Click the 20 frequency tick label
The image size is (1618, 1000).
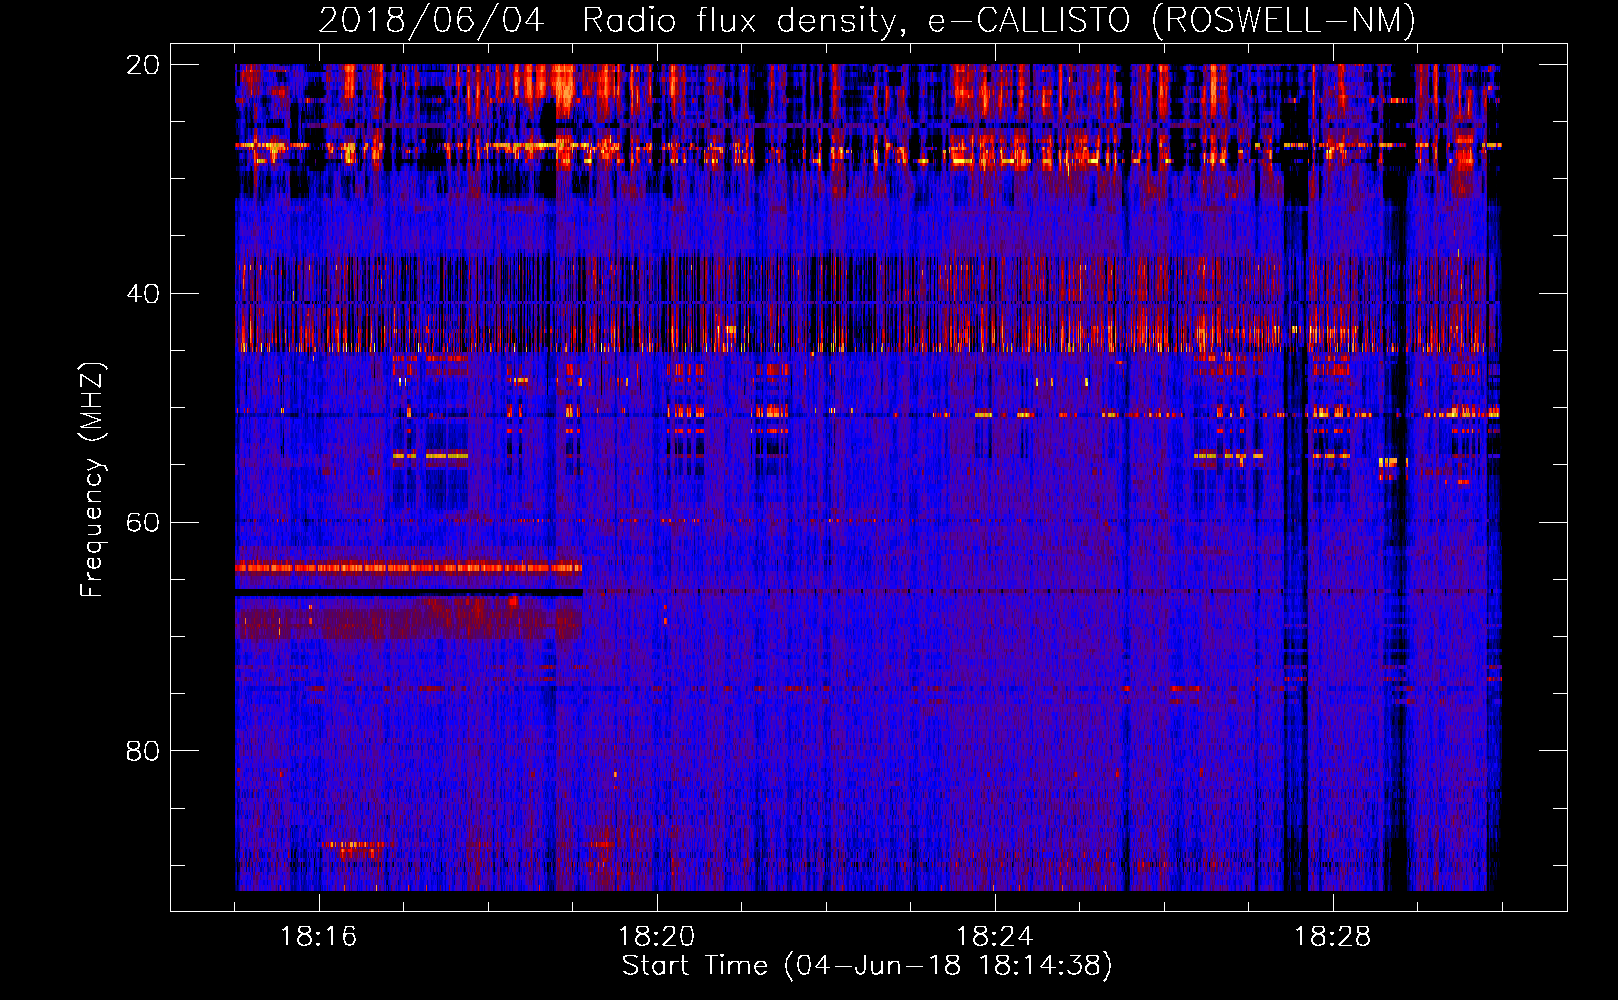pyautogui.click(x=142, y=65)
